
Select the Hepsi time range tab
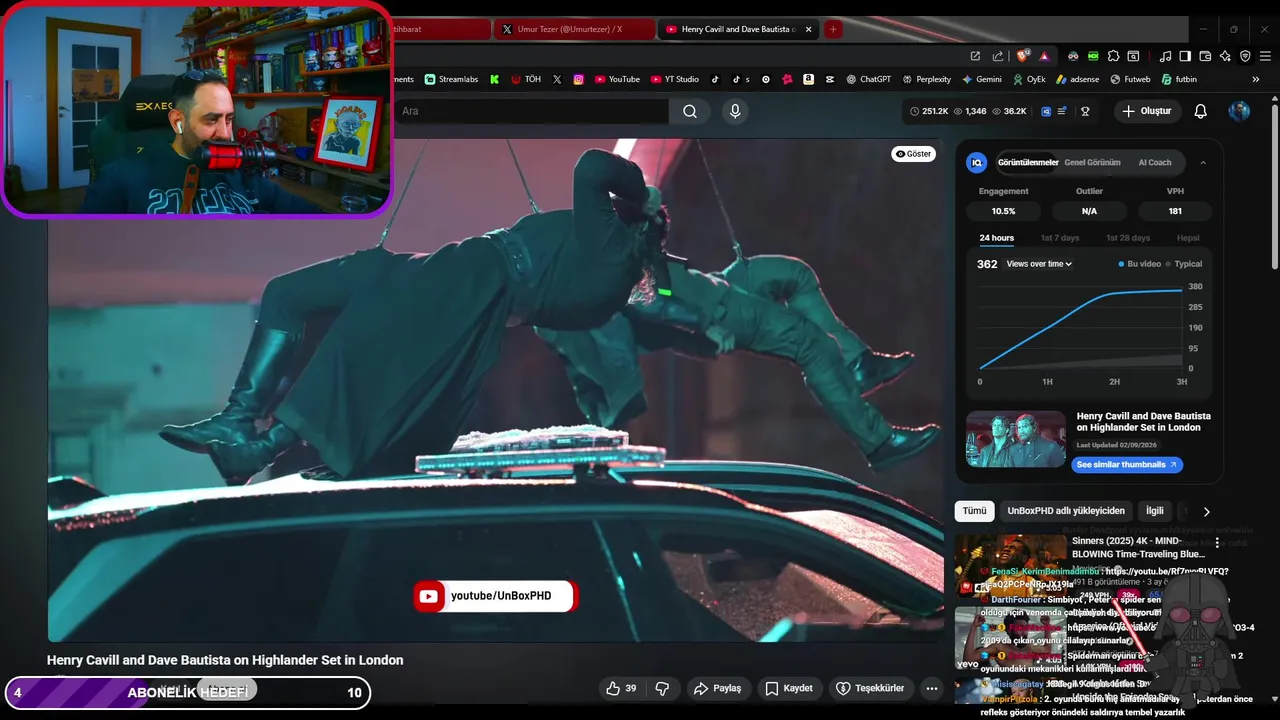[1188, 238]
